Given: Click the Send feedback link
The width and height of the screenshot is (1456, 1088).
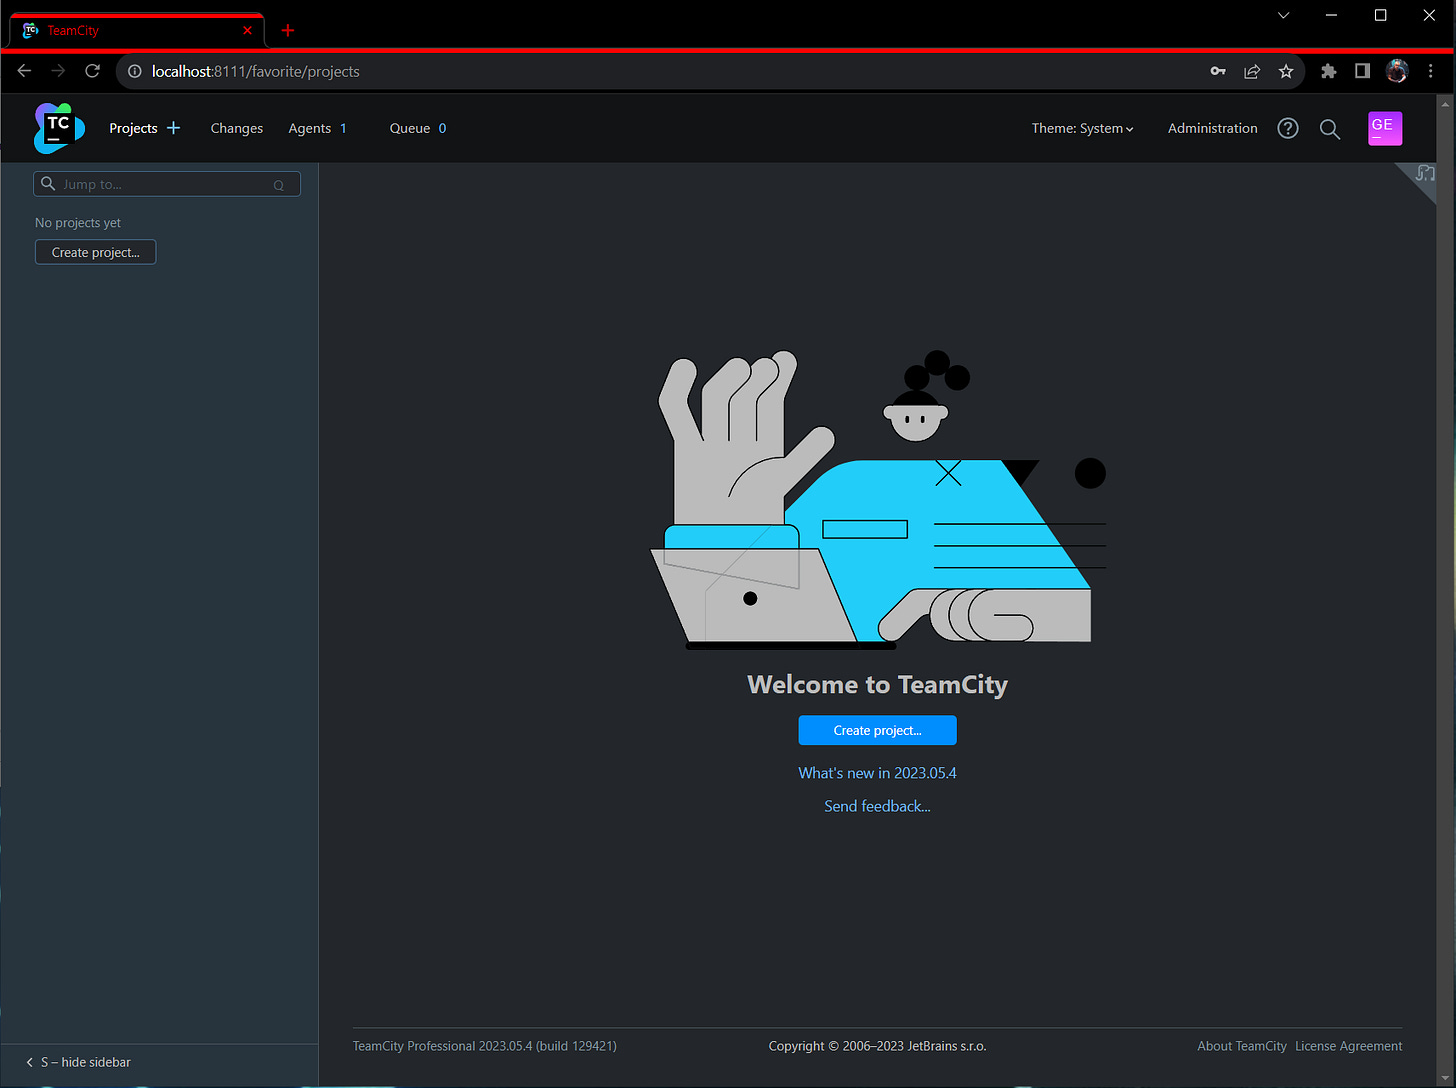Looking at the screenshot, I should (x=877, y=806).
